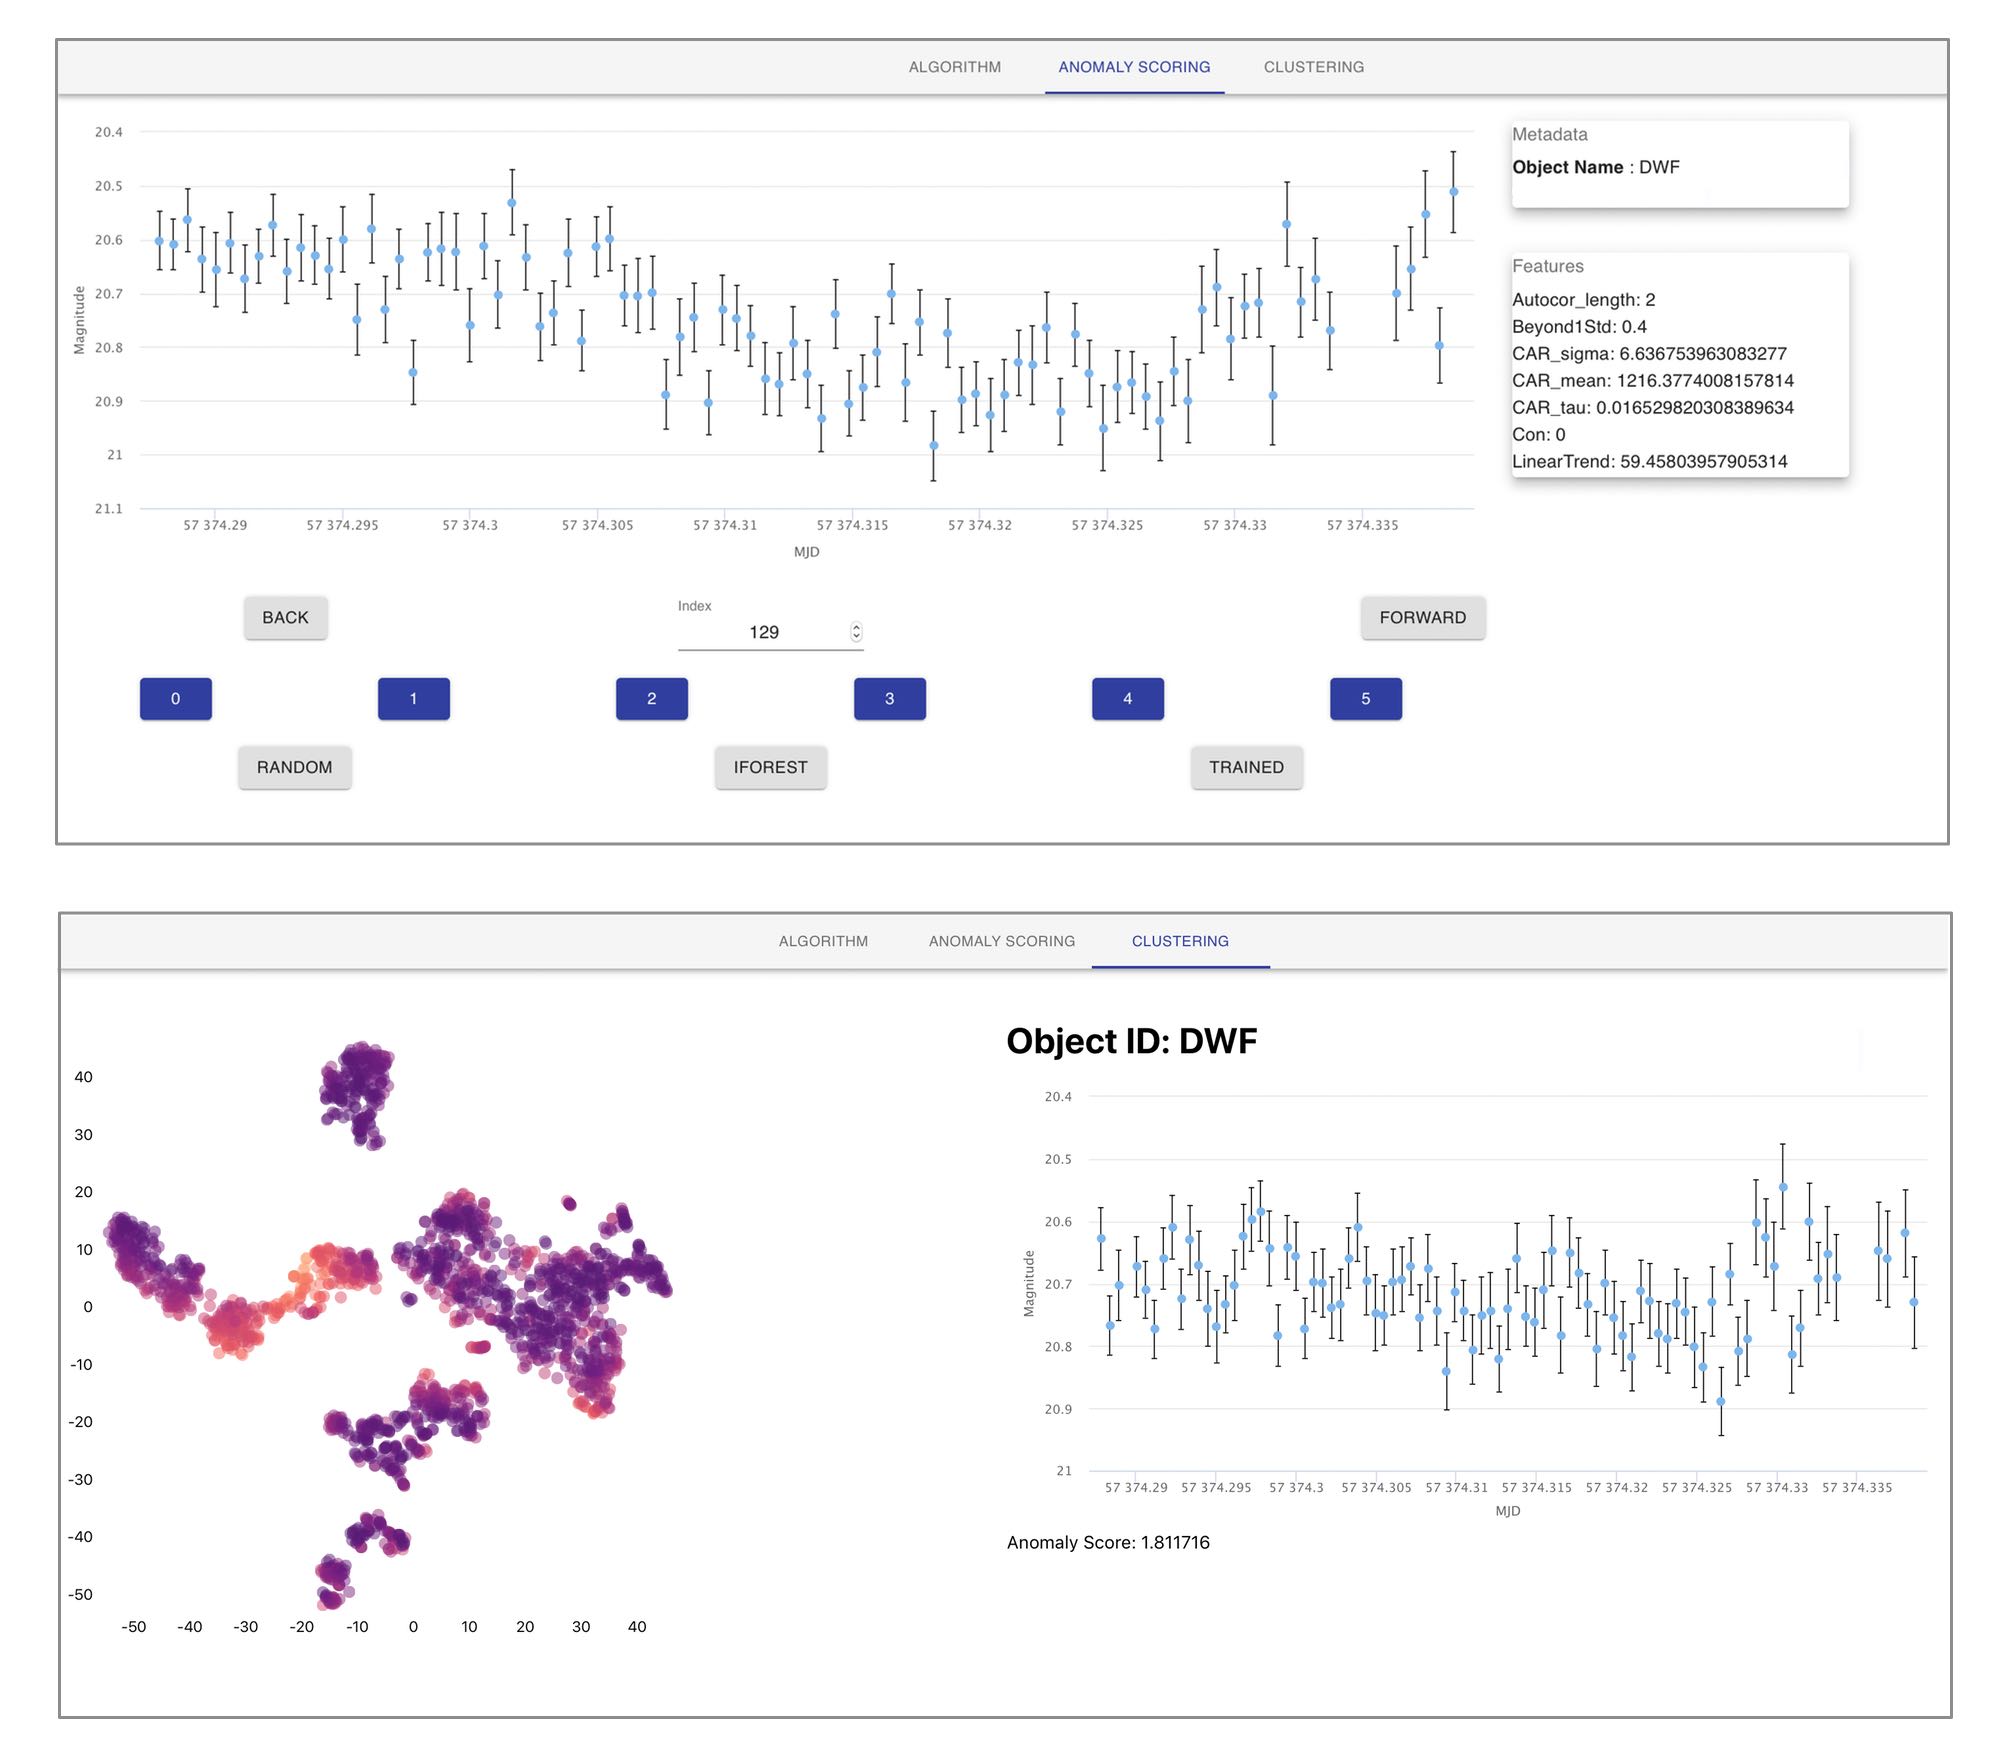The image size is (2007, 1748).
Task: Assign score 2 to the object
Action: tap(651, 698)
